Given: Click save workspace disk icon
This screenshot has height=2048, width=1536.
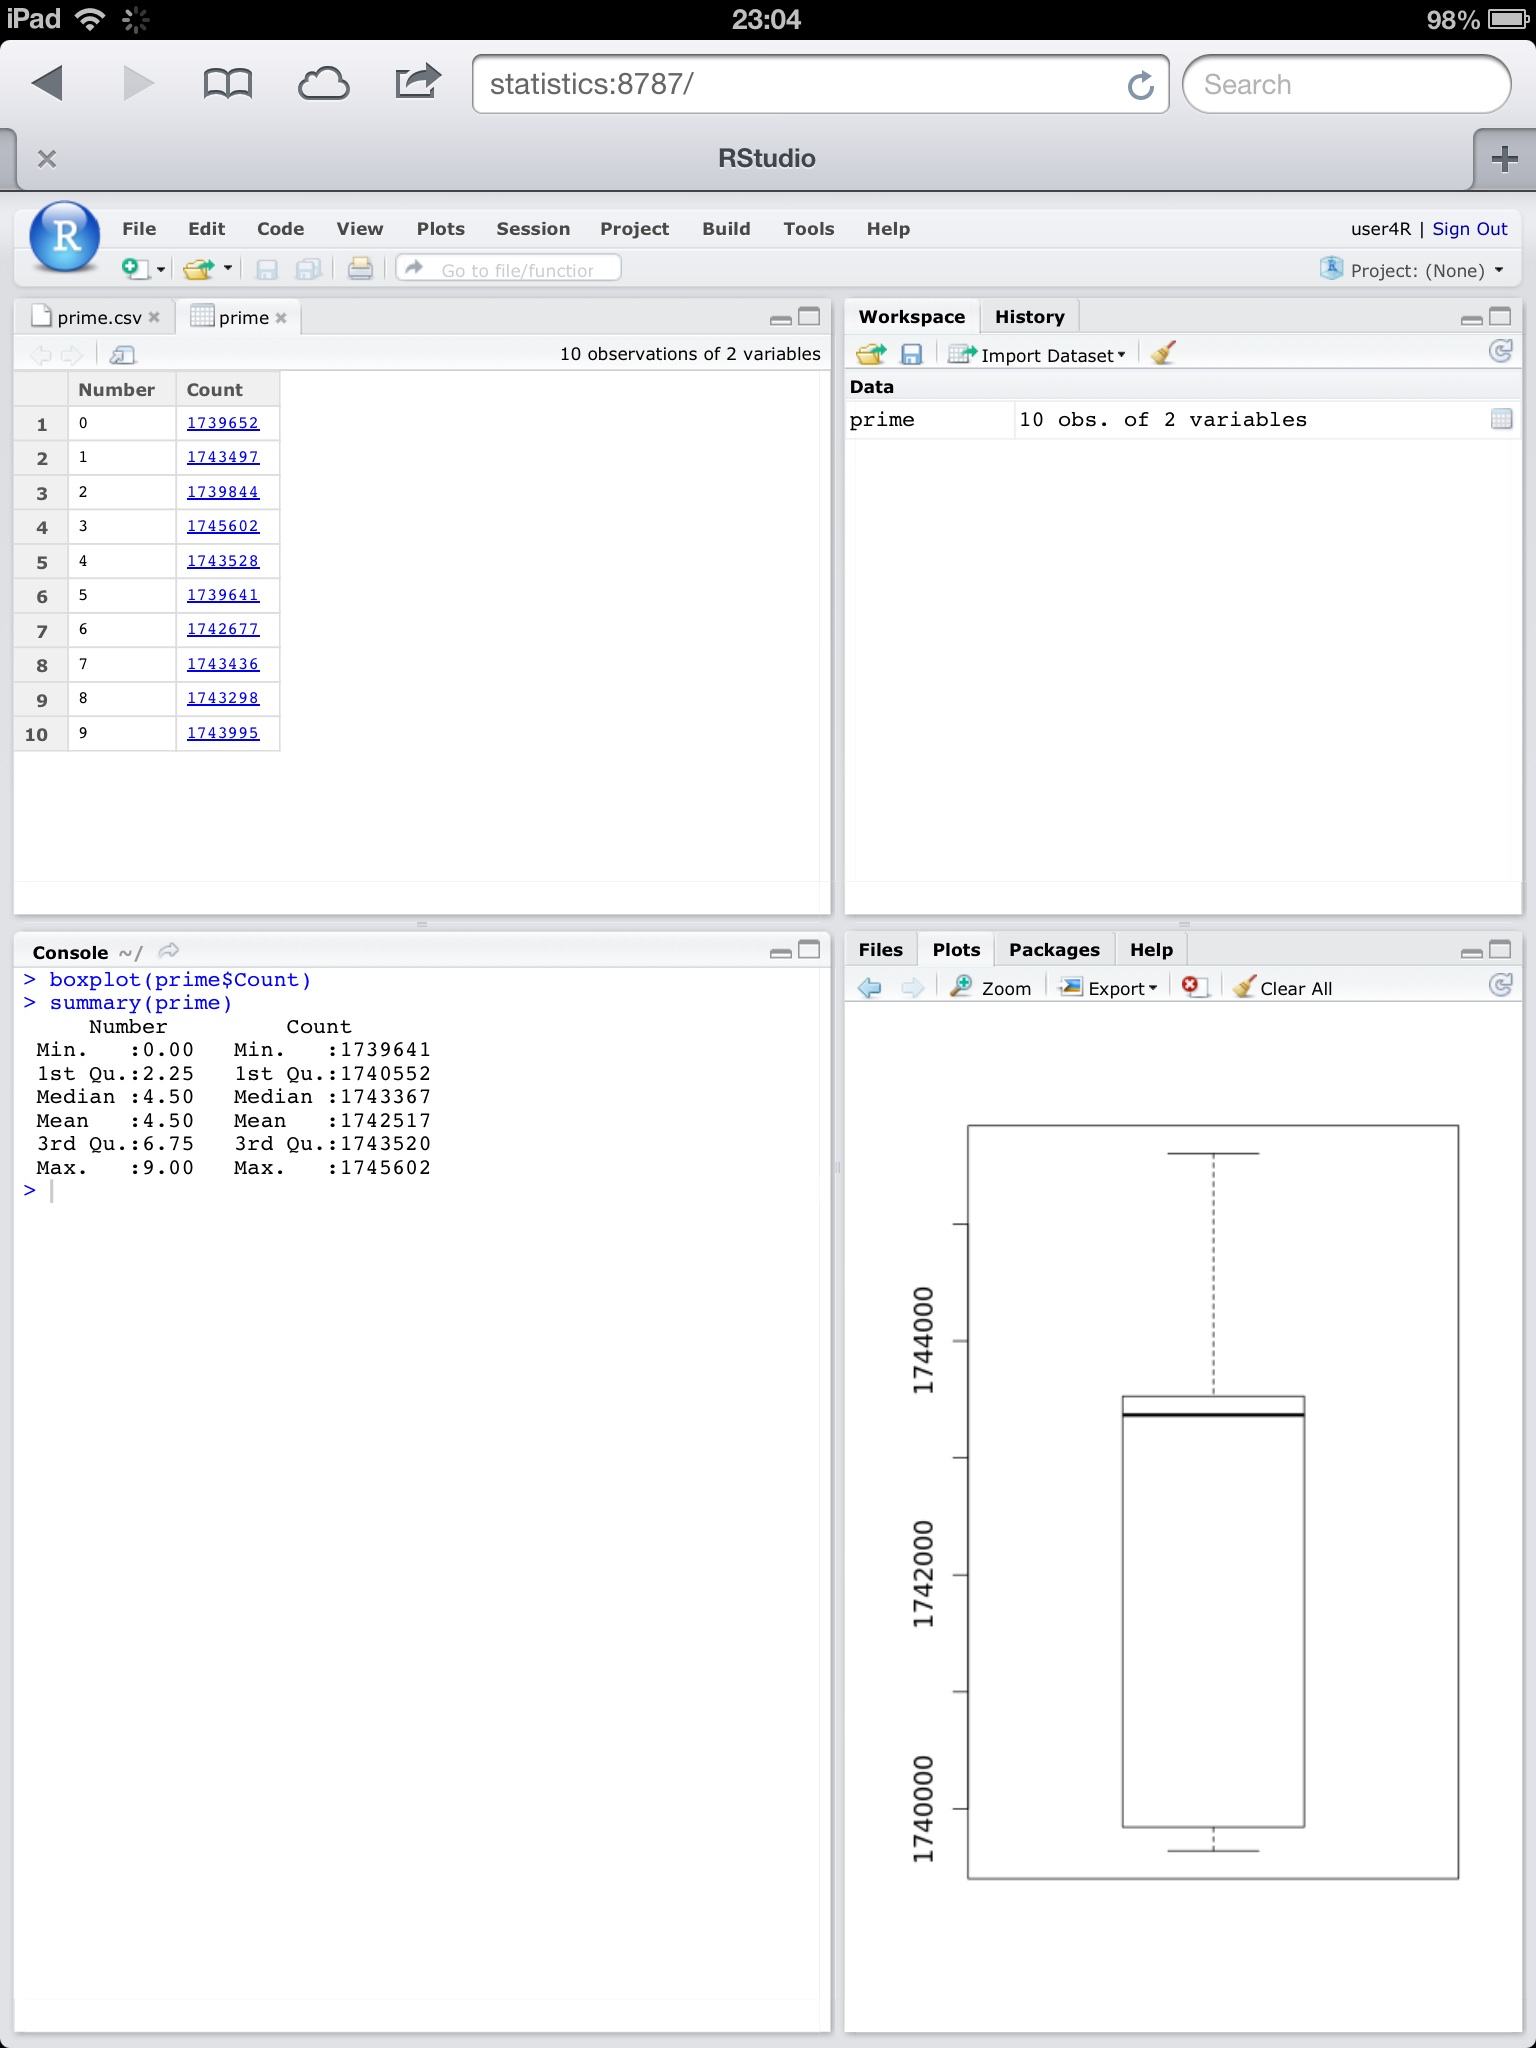Looking at the screenshot, I should pos(911,354).
